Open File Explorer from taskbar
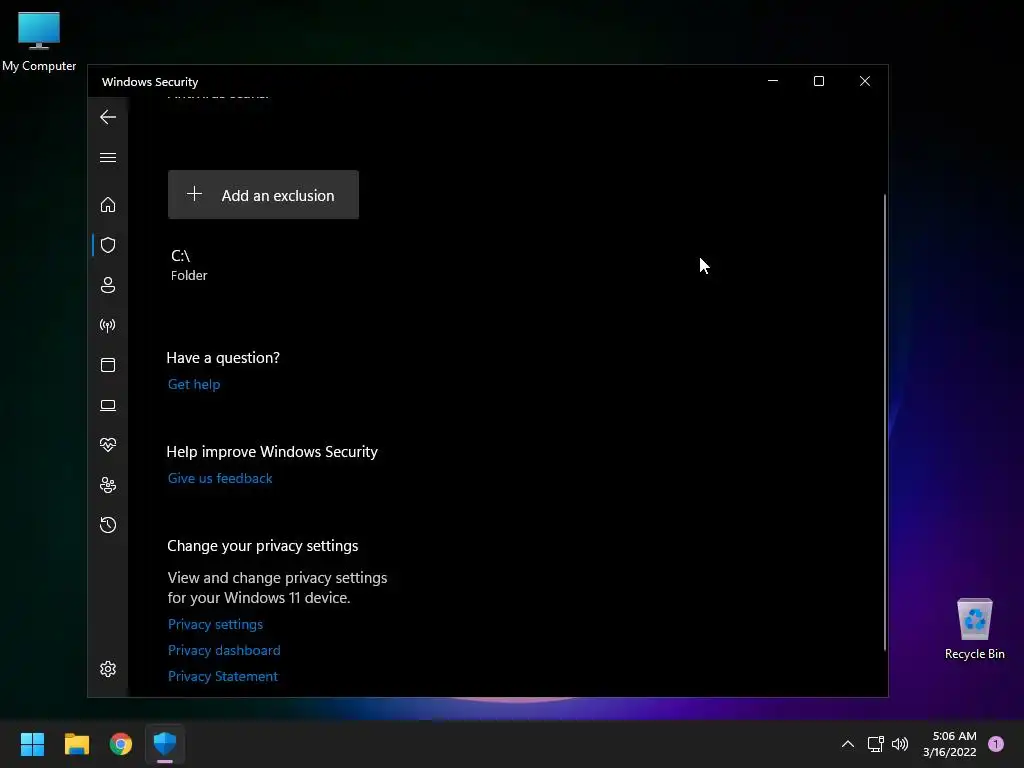The height and width of the screenshot is (768, 1024). click(x=76, y=744)
